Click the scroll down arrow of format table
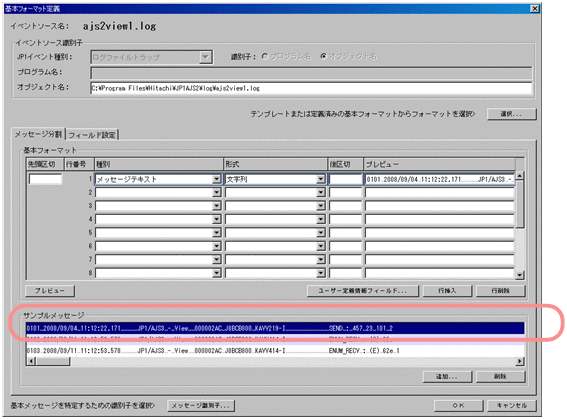The image size is (567, 420). pyautogui.click(x=520, y=275)
